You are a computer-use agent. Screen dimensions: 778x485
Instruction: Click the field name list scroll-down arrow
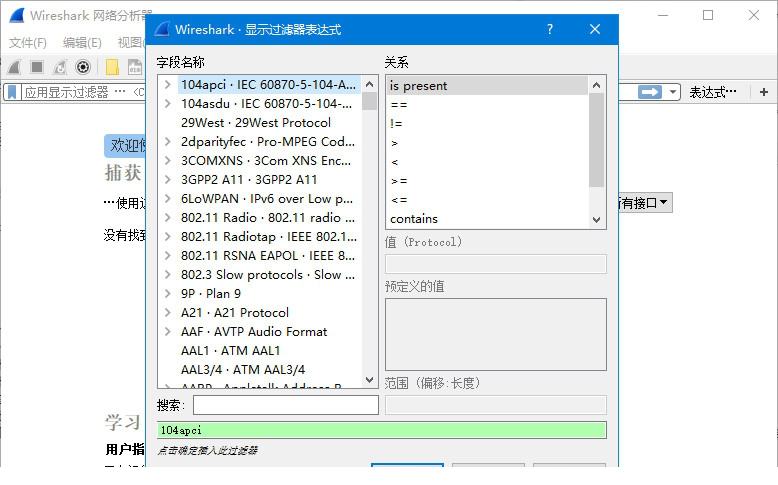(369, 380)
